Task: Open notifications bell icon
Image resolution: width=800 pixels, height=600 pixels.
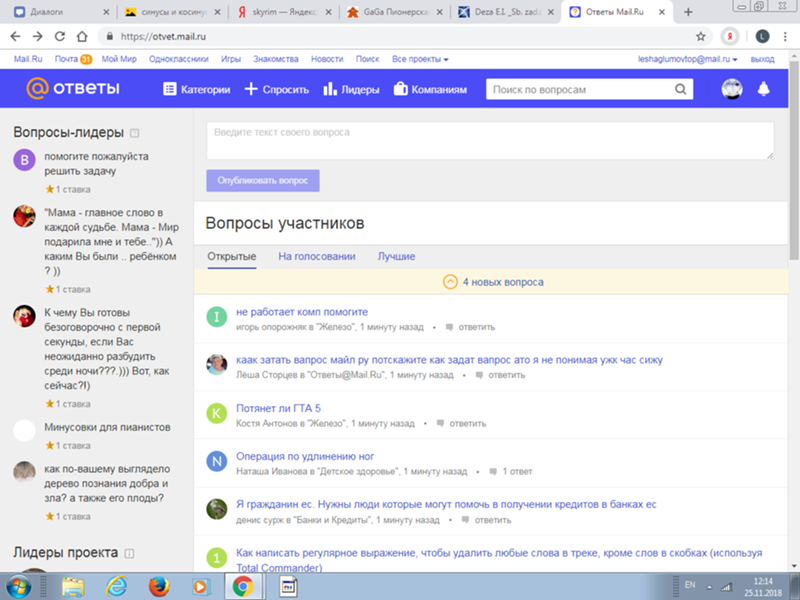Action: [763, 89]
